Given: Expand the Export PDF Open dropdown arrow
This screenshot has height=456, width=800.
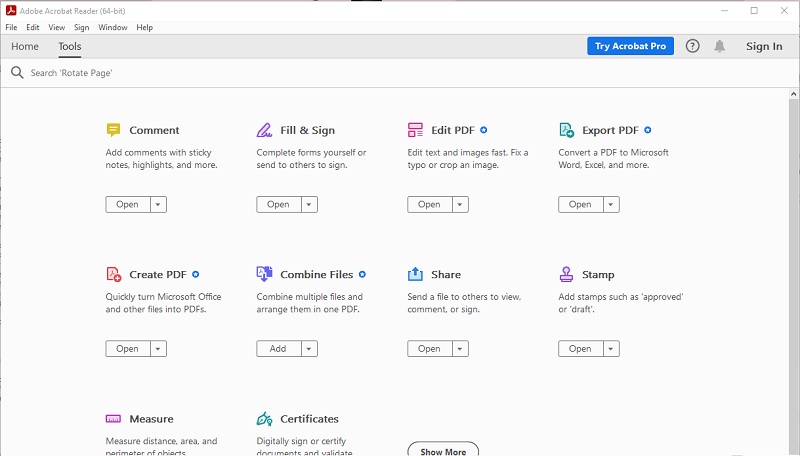Looking at the screenshot, I should (x=611, y=205).
